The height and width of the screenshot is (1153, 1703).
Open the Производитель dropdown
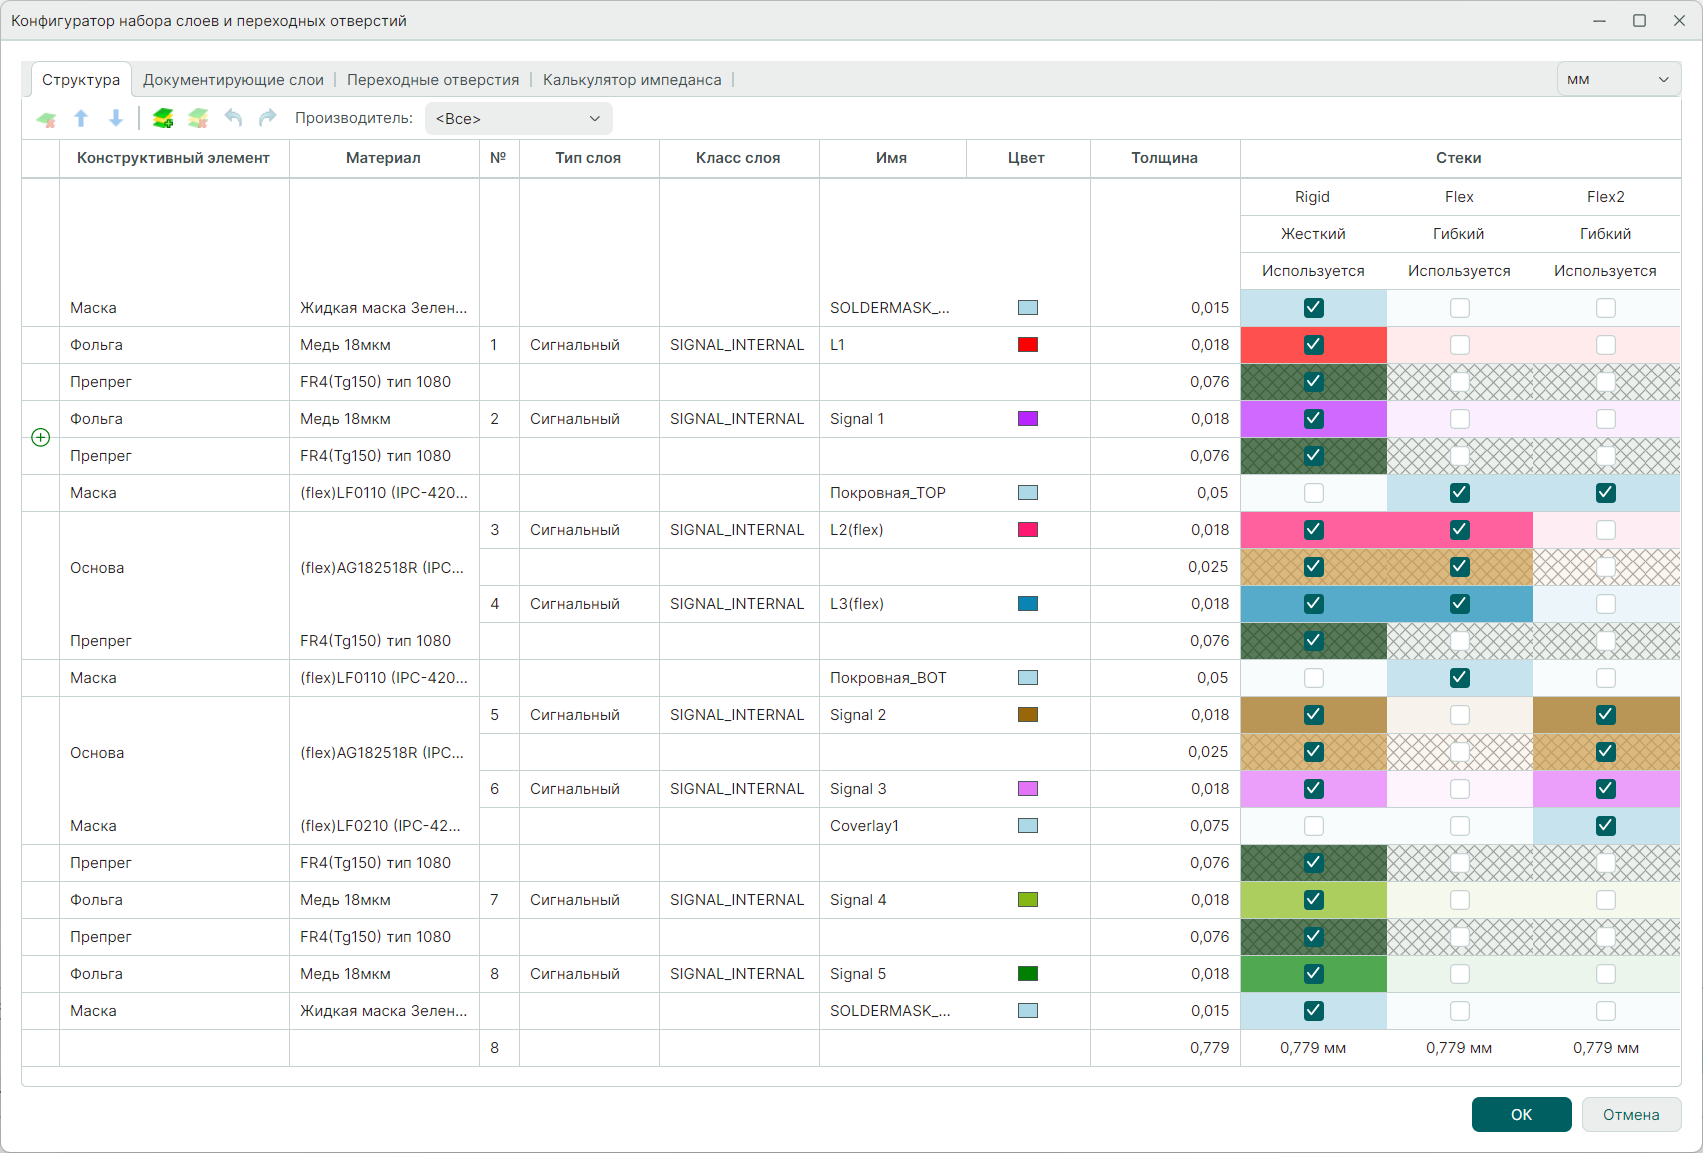point(518,119)
